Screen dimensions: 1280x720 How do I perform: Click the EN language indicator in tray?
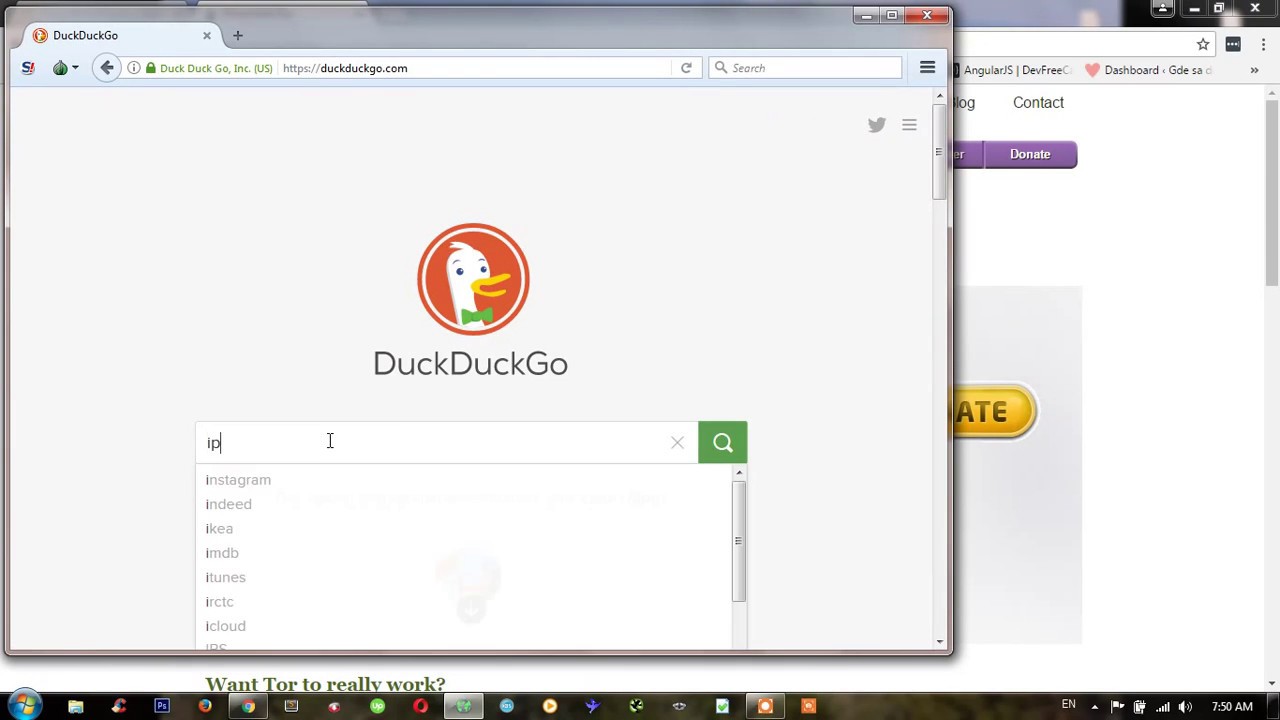point(1069,706)
